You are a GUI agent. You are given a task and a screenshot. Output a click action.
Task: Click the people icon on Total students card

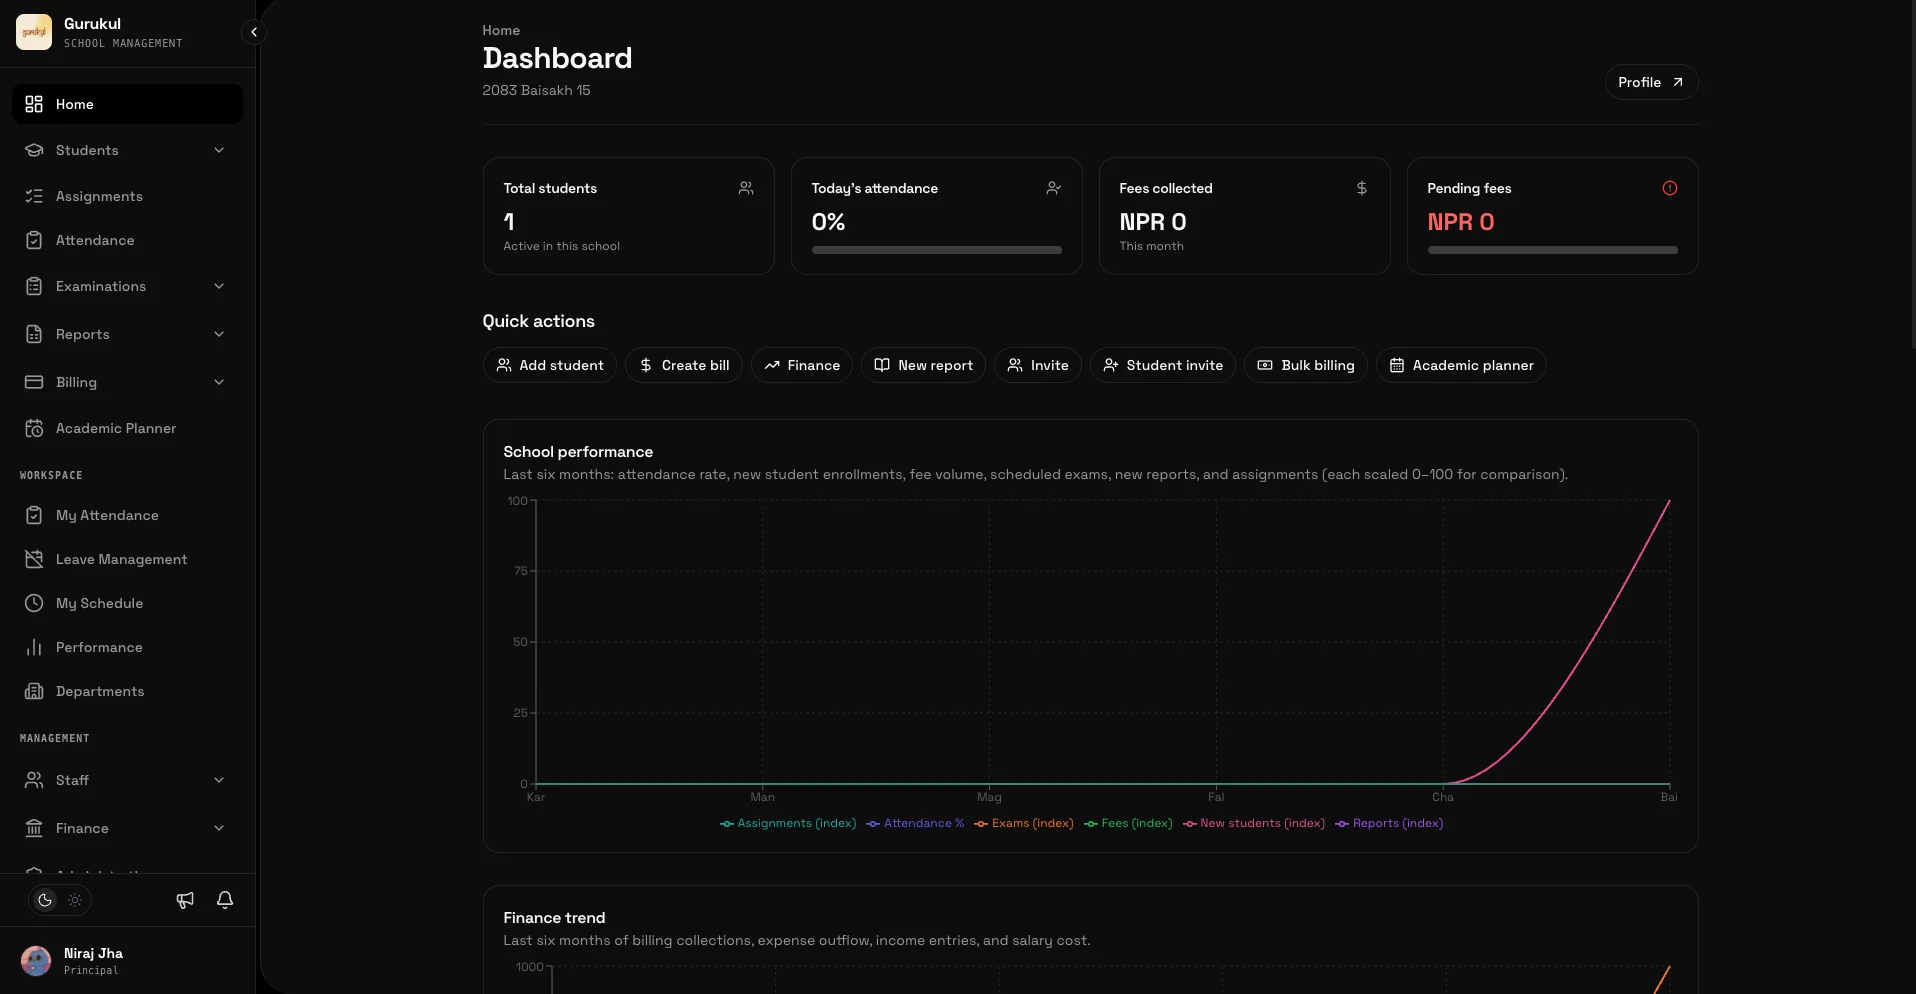746,188
